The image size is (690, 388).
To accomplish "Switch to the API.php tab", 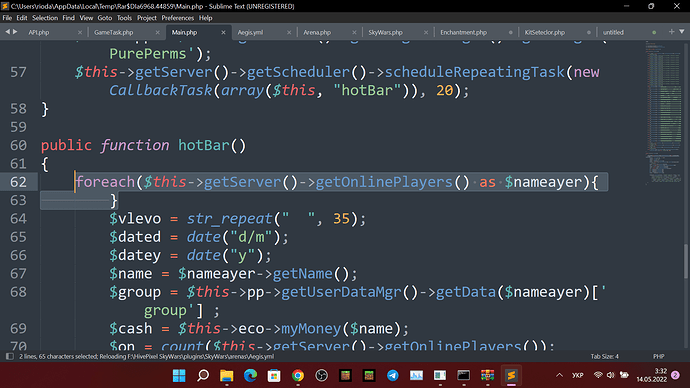I will click(x=39, y=32).
